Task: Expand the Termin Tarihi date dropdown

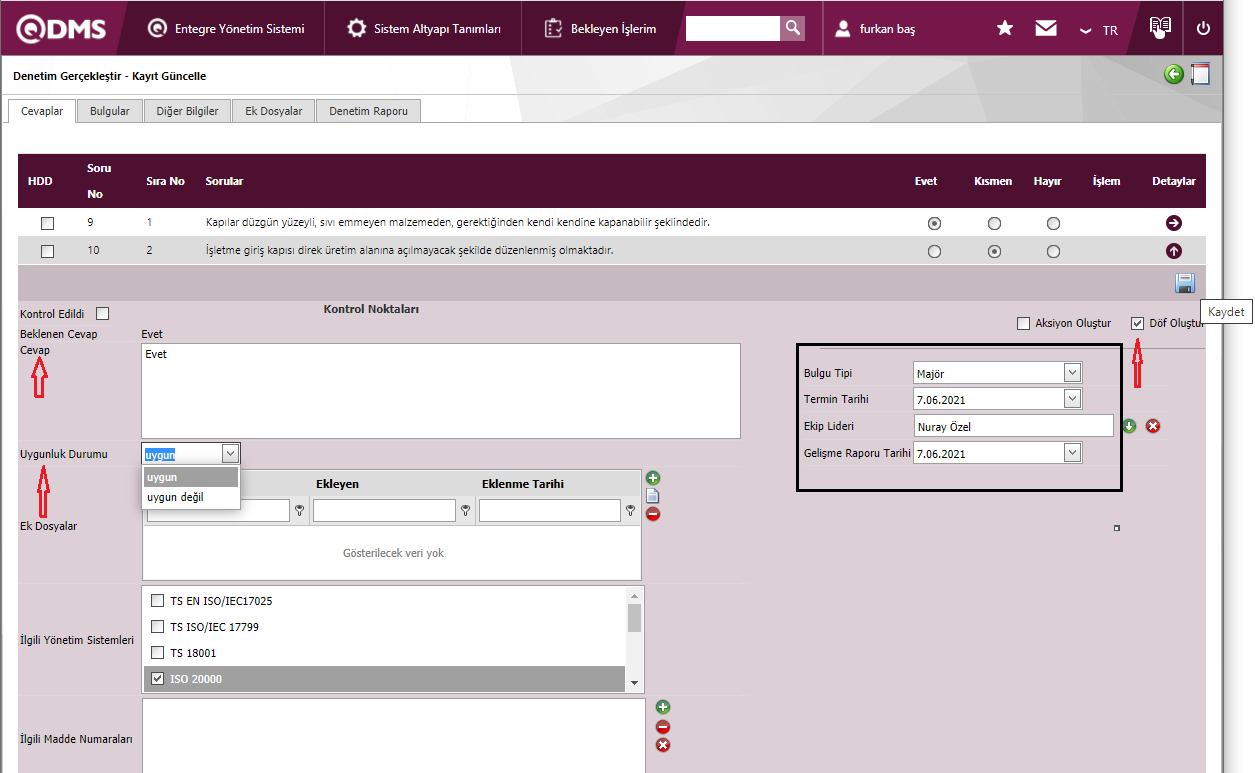Action: coord(1072,399)
